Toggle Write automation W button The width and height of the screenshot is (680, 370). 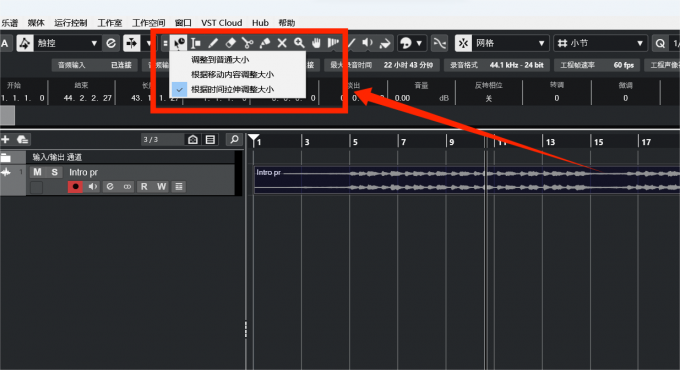tap(161, 187)
